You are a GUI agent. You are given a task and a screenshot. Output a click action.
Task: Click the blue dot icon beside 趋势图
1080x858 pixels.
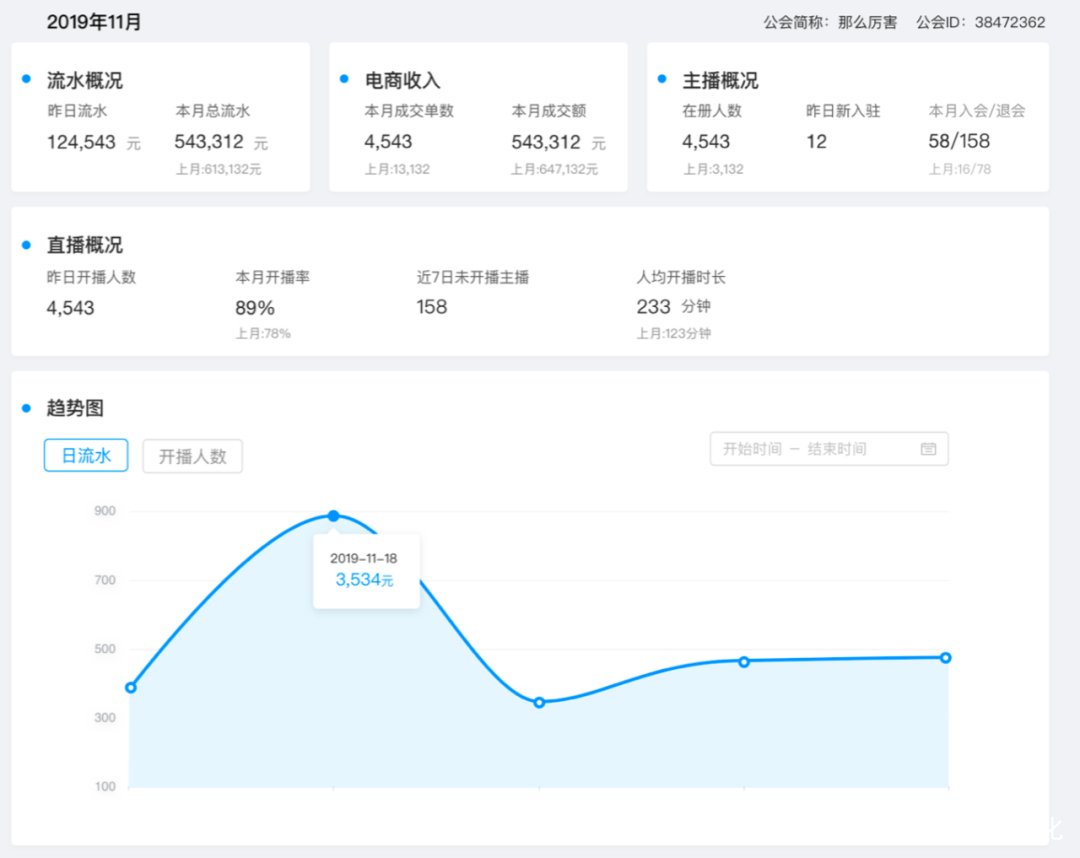click(x=28, y=408)
